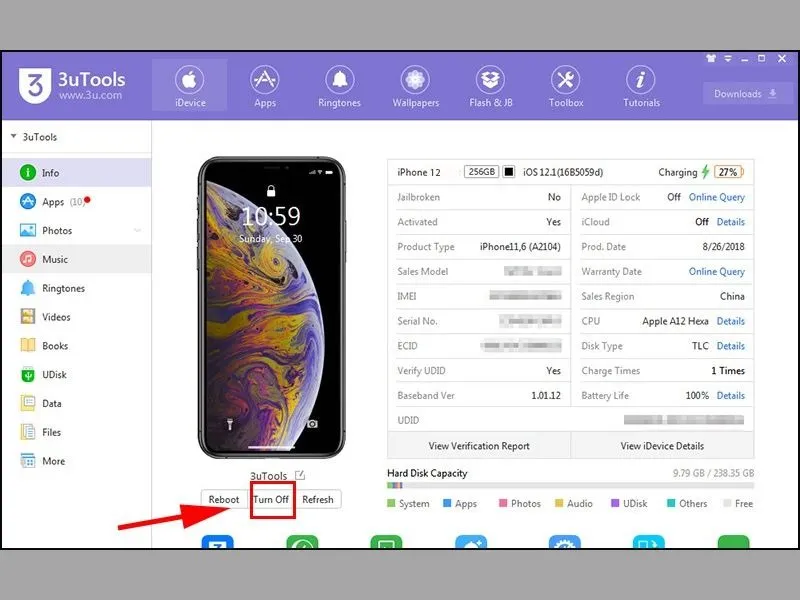Collapse the 3uTools tree node
The height and width of the screenshot is (600, 800).
point(13,136)
